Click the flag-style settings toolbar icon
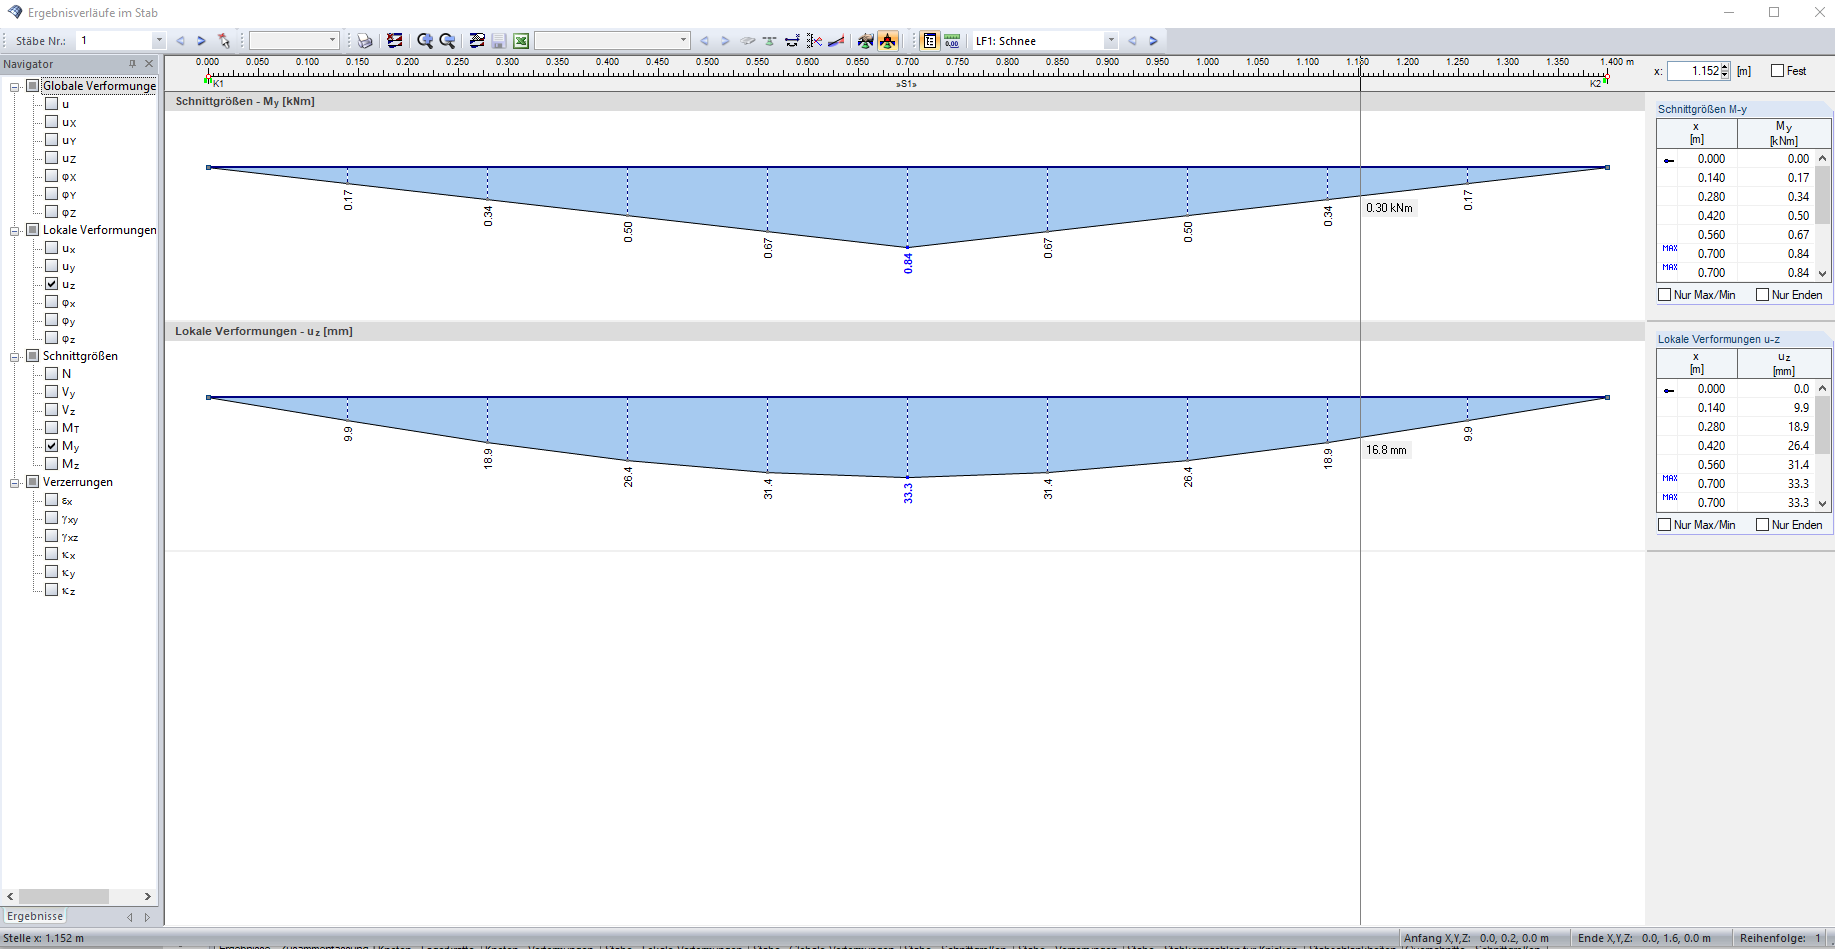 395,41
